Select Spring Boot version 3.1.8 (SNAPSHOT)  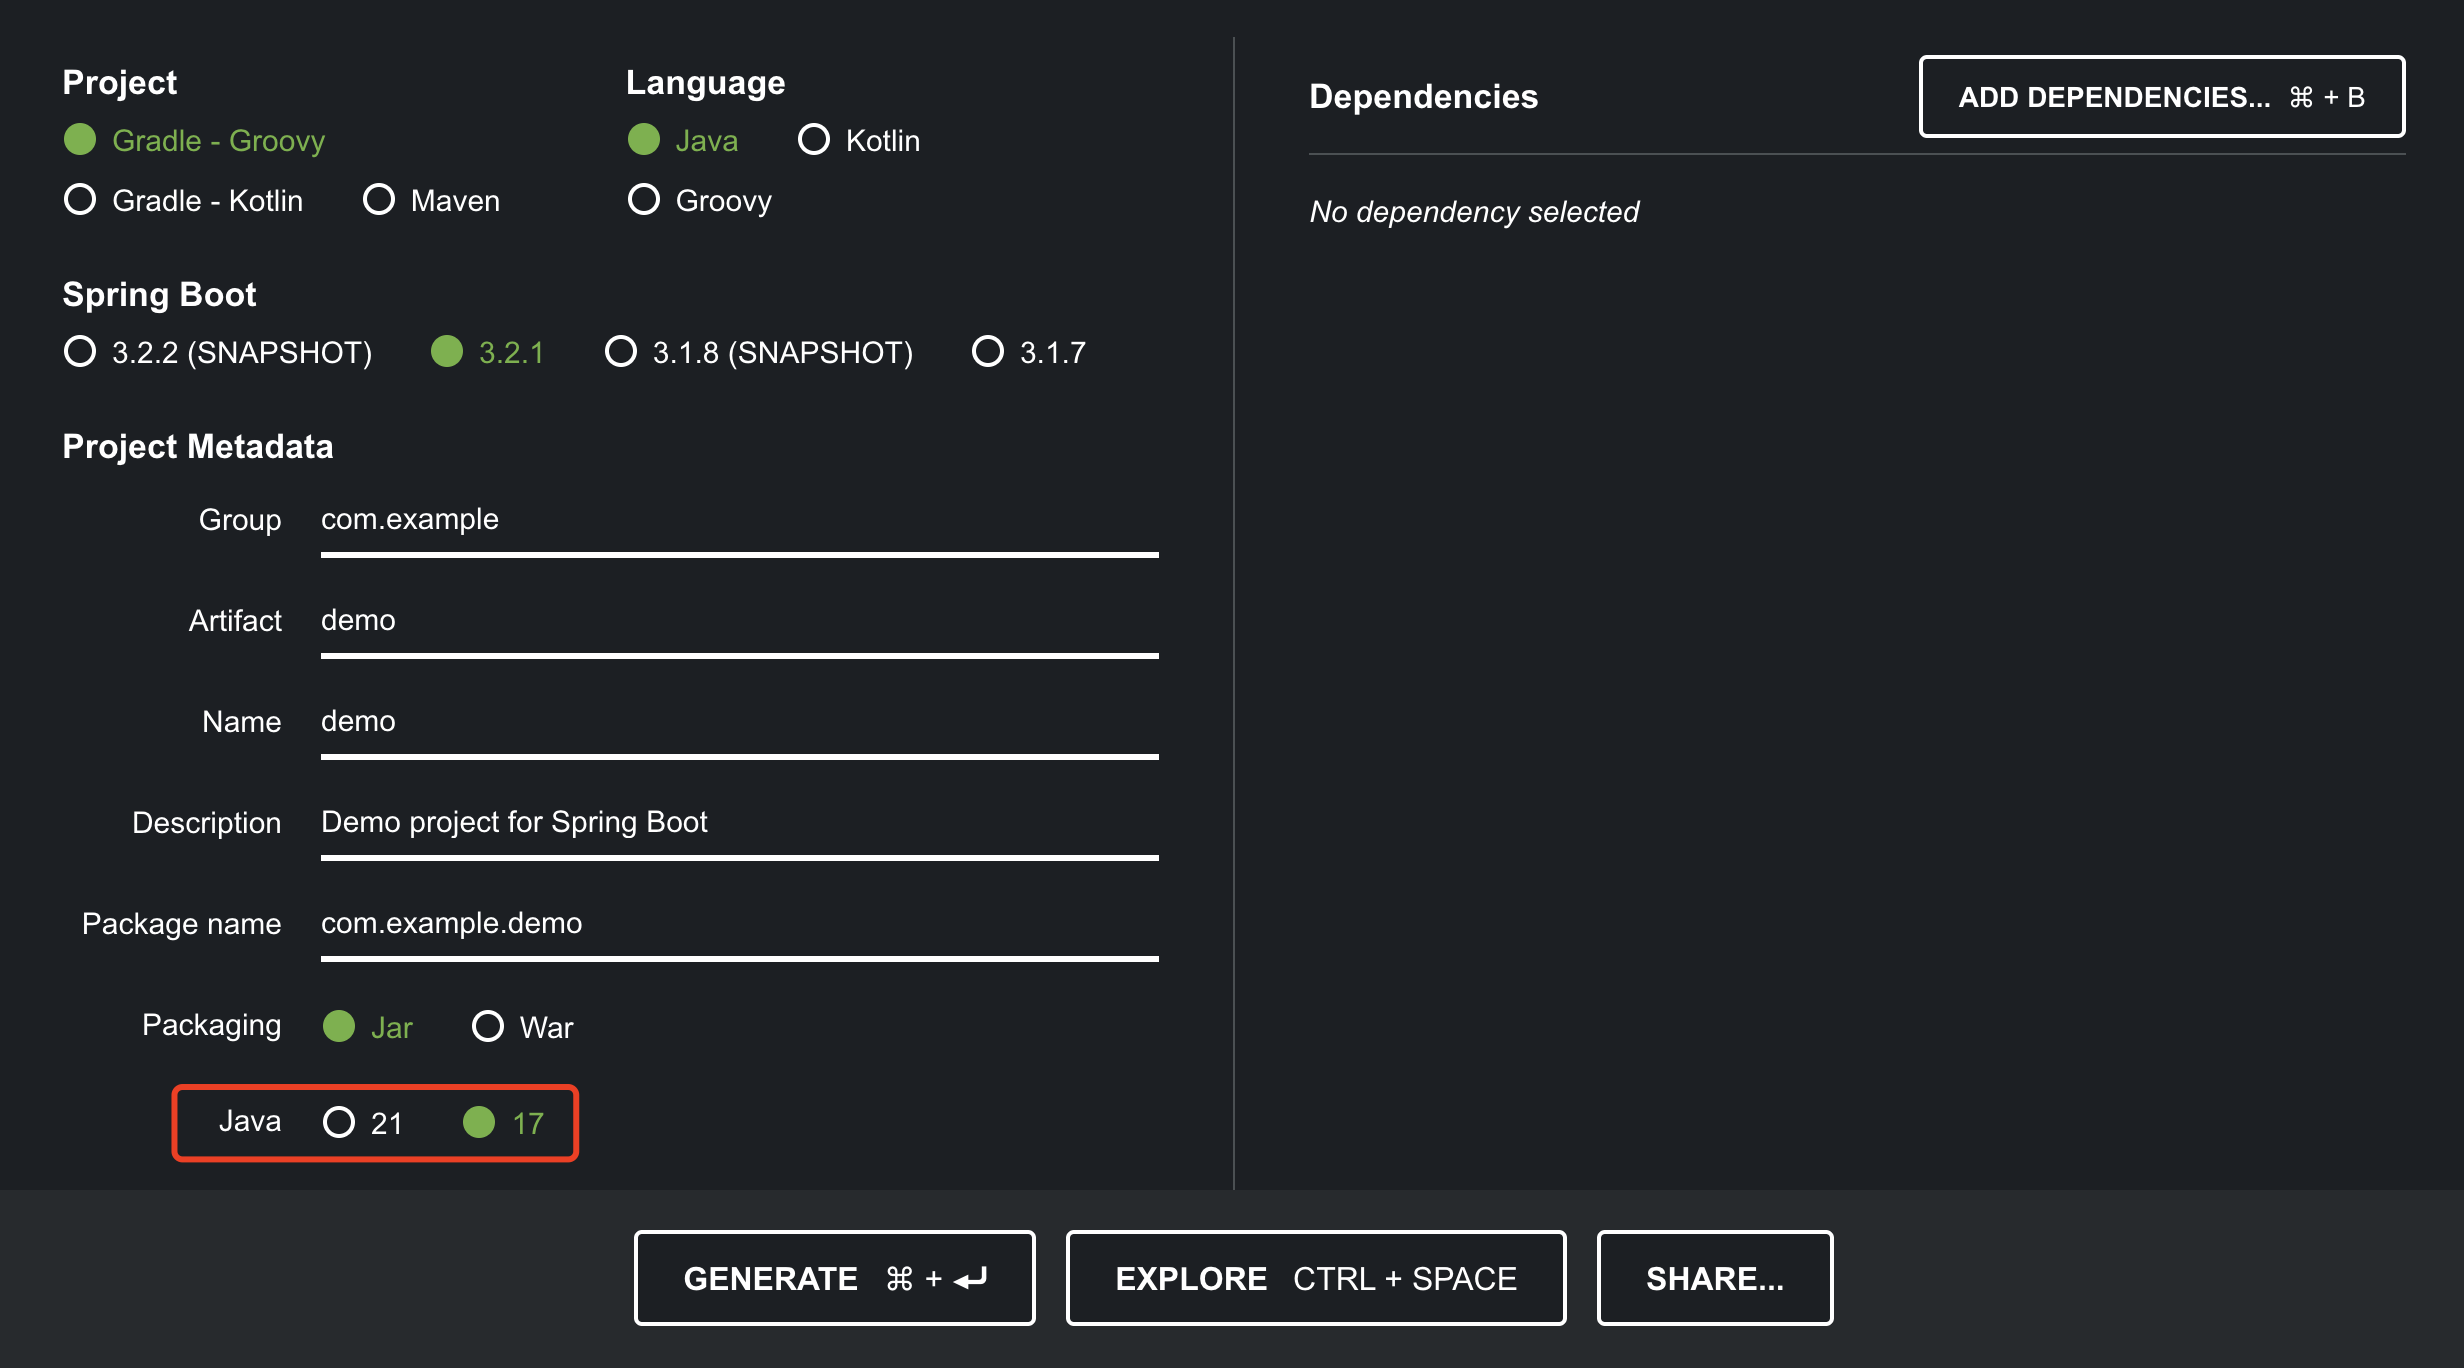[621, 352]
